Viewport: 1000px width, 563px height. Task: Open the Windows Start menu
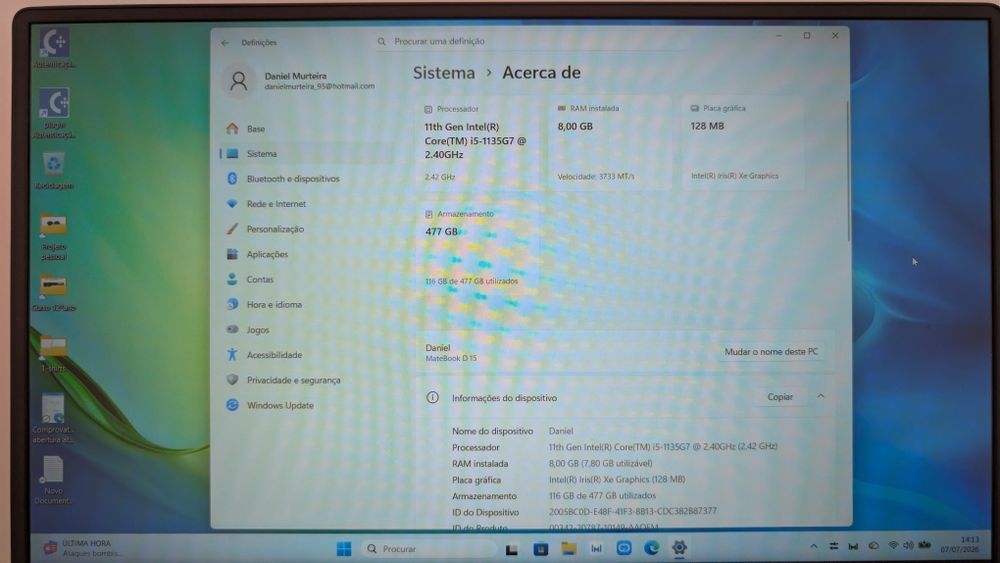344,548
